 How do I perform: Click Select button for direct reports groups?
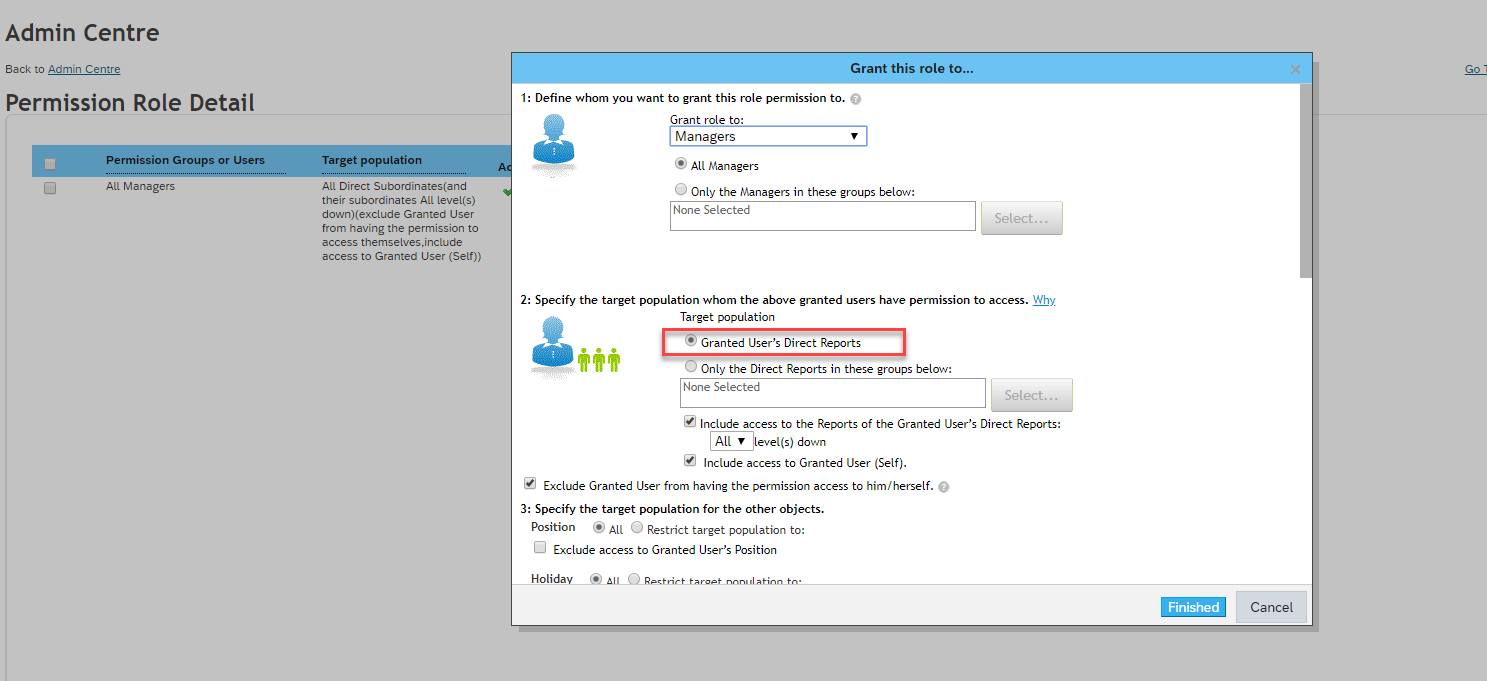pos(1031,395)
